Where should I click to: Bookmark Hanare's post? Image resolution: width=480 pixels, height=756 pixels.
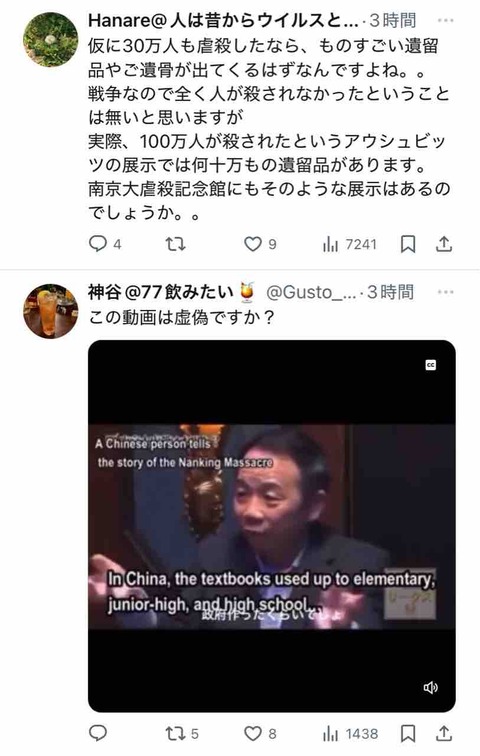pos(408,244)
